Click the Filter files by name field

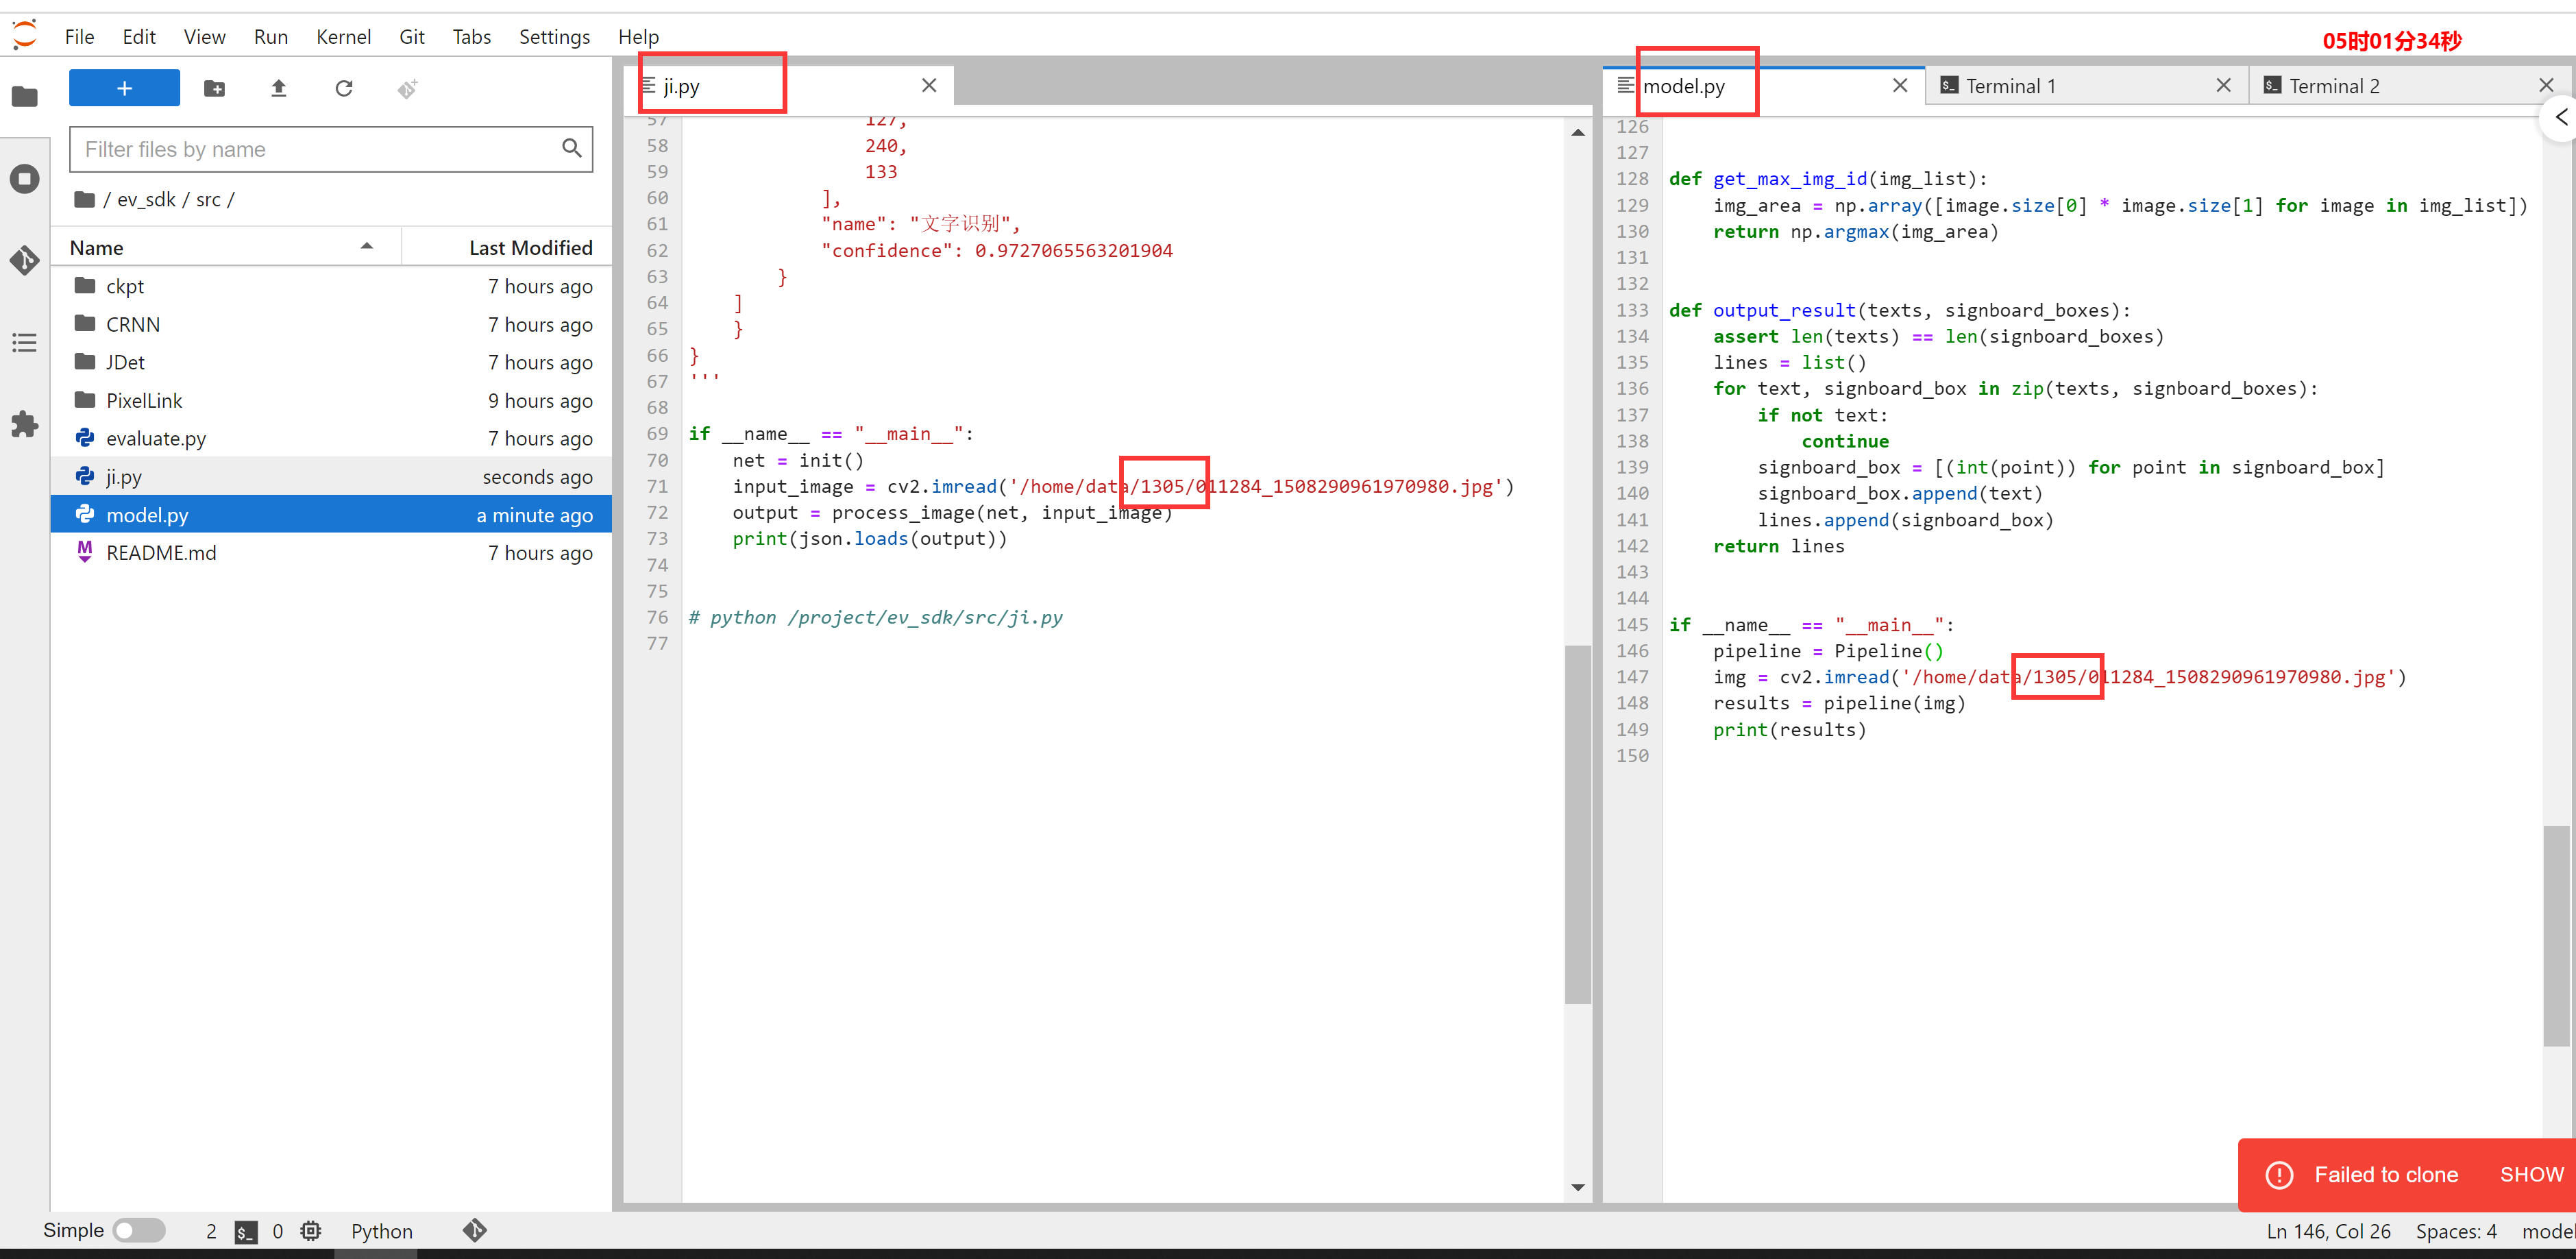coord(320,149)
